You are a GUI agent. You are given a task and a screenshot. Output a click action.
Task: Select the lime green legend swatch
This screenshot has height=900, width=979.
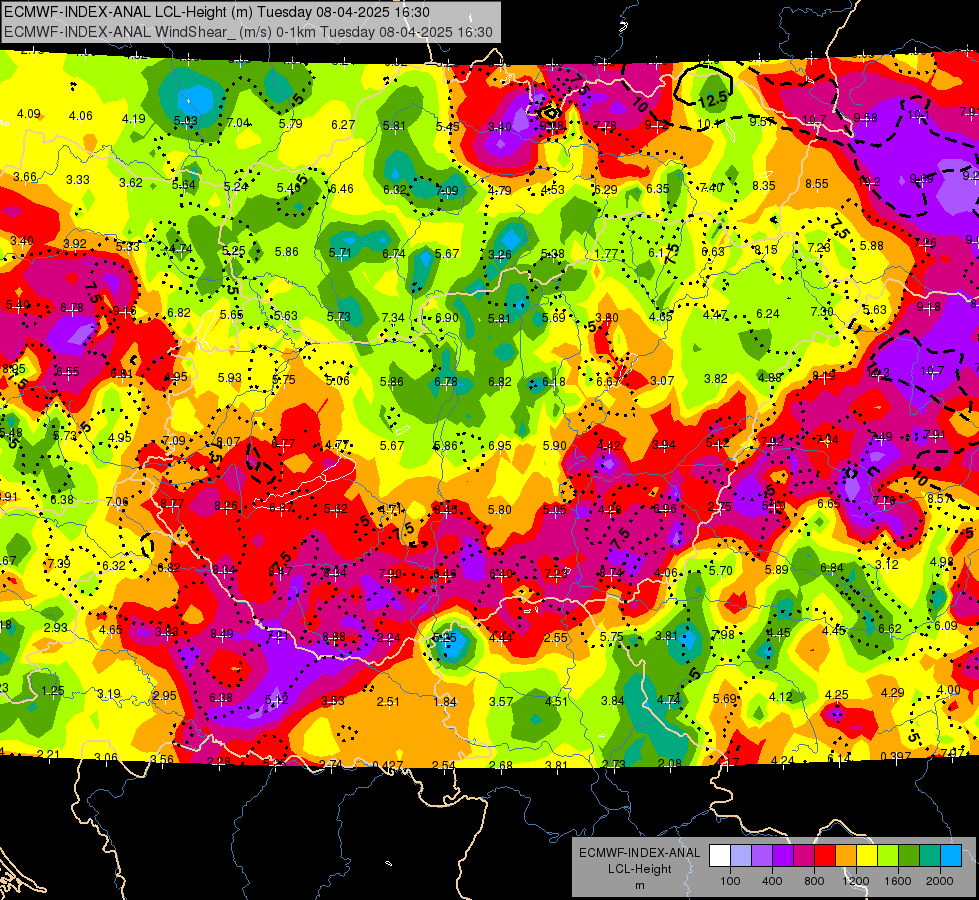tap(888, 856)
